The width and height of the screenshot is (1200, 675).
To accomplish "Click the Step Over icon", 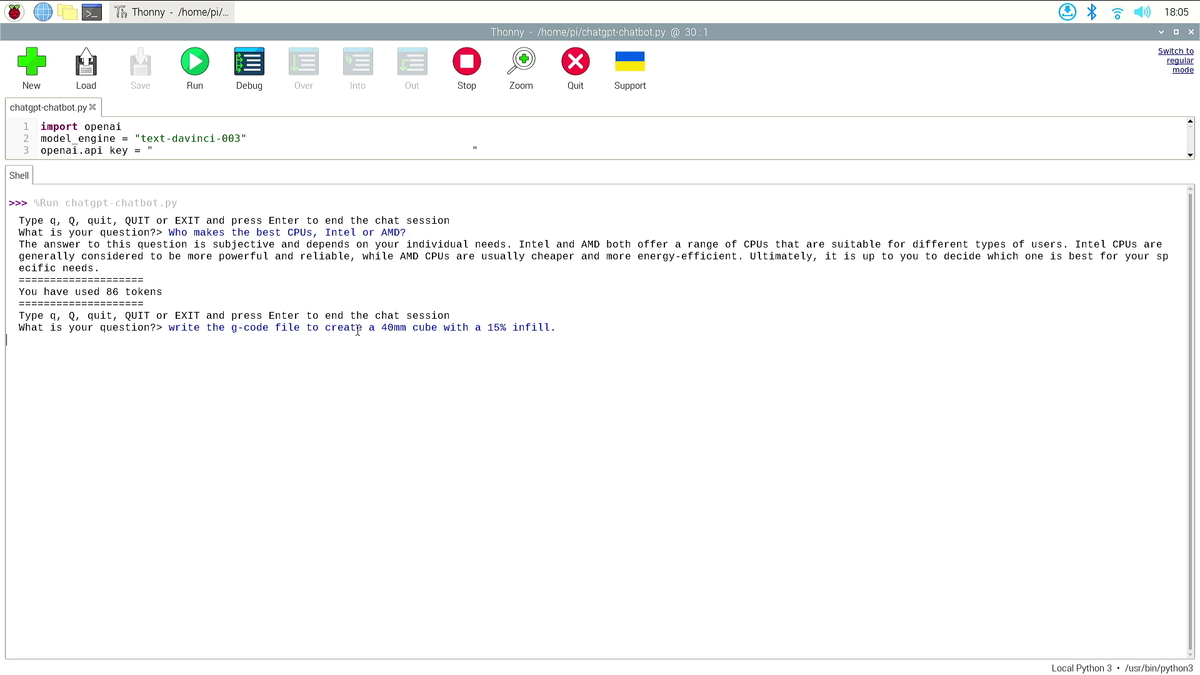I will 303,69.
